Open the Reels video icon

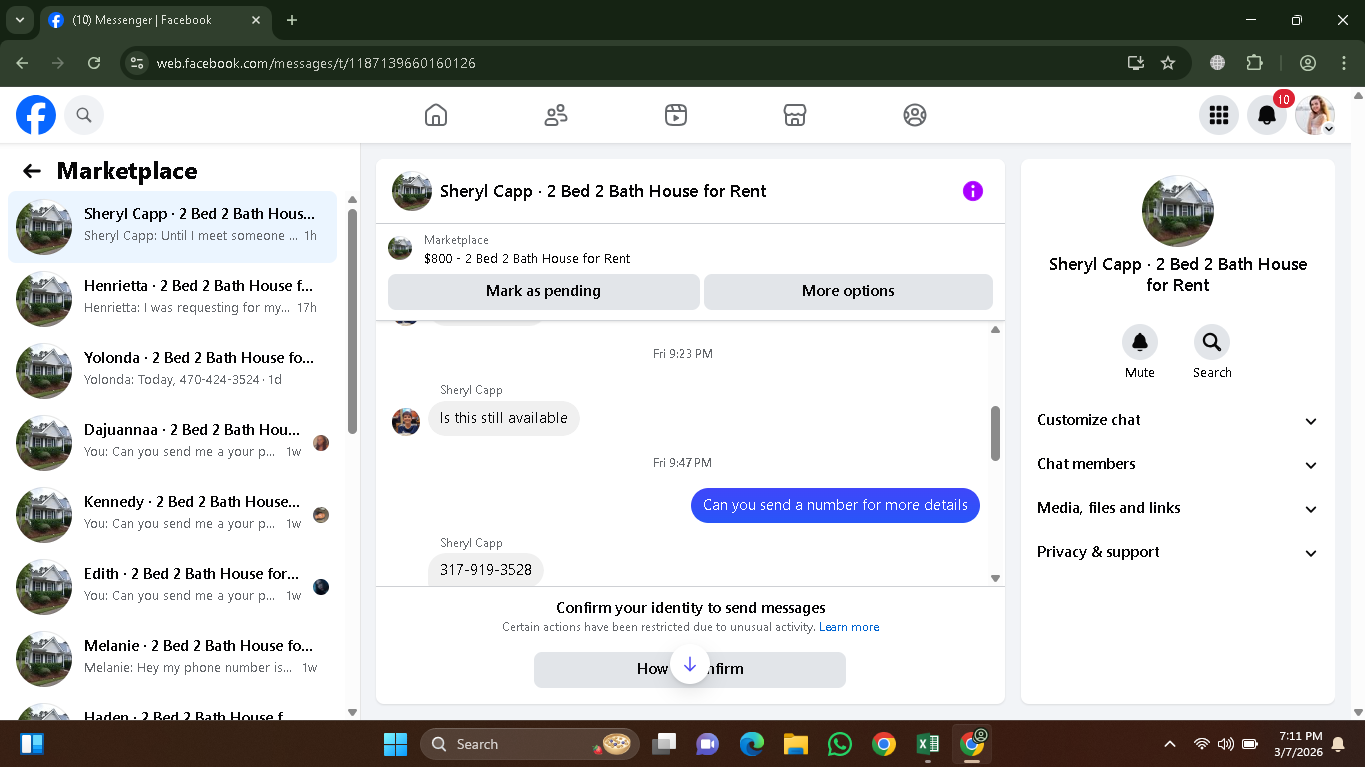[x=675, y=115]
